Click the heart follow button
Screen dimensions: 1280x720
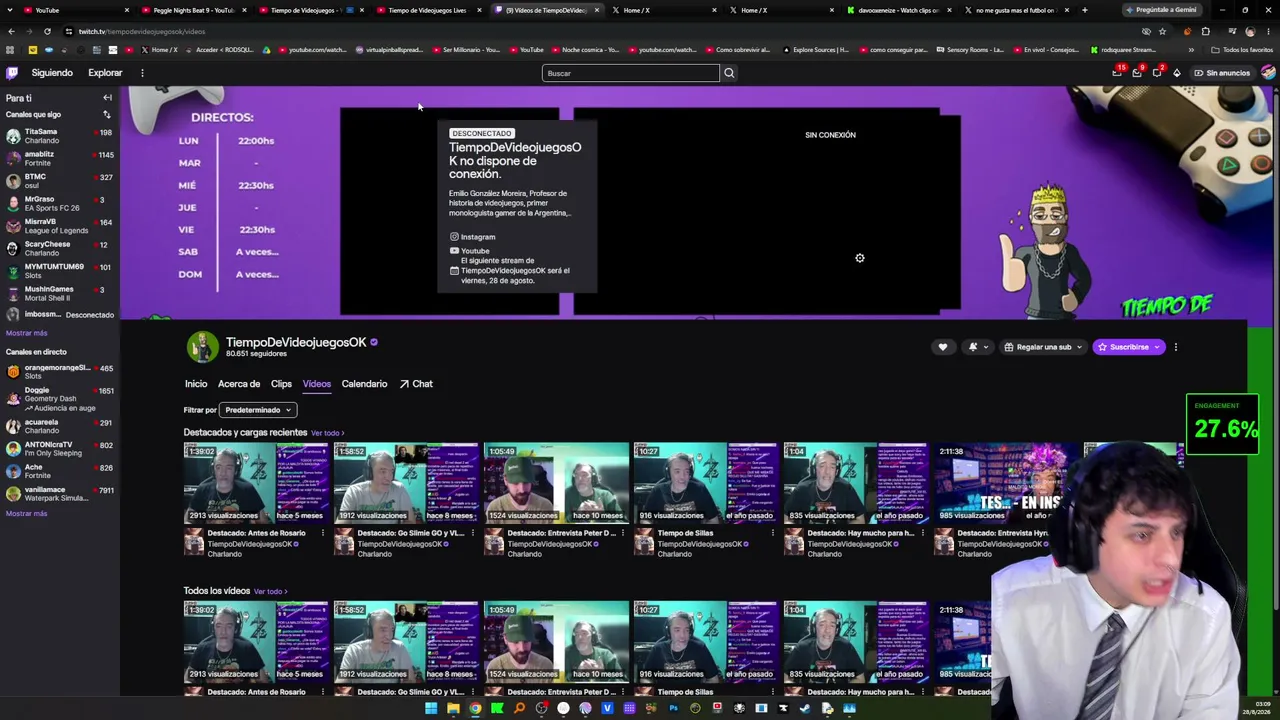pos(942,347)
